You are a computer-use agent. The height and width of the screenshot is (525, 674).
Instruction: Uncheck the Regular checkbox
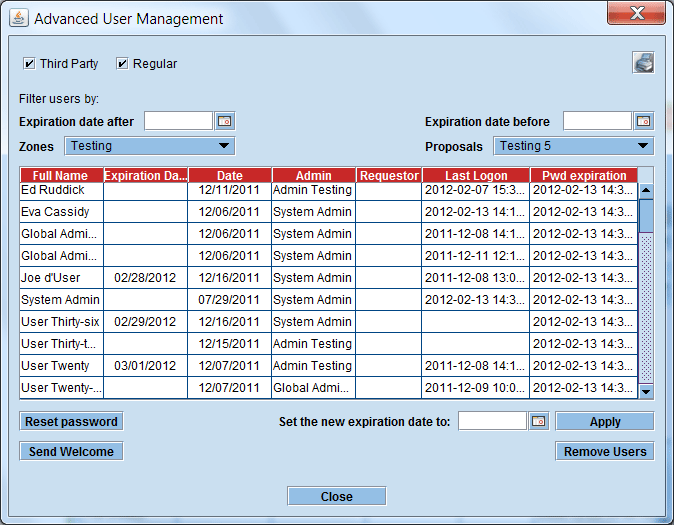122,64
